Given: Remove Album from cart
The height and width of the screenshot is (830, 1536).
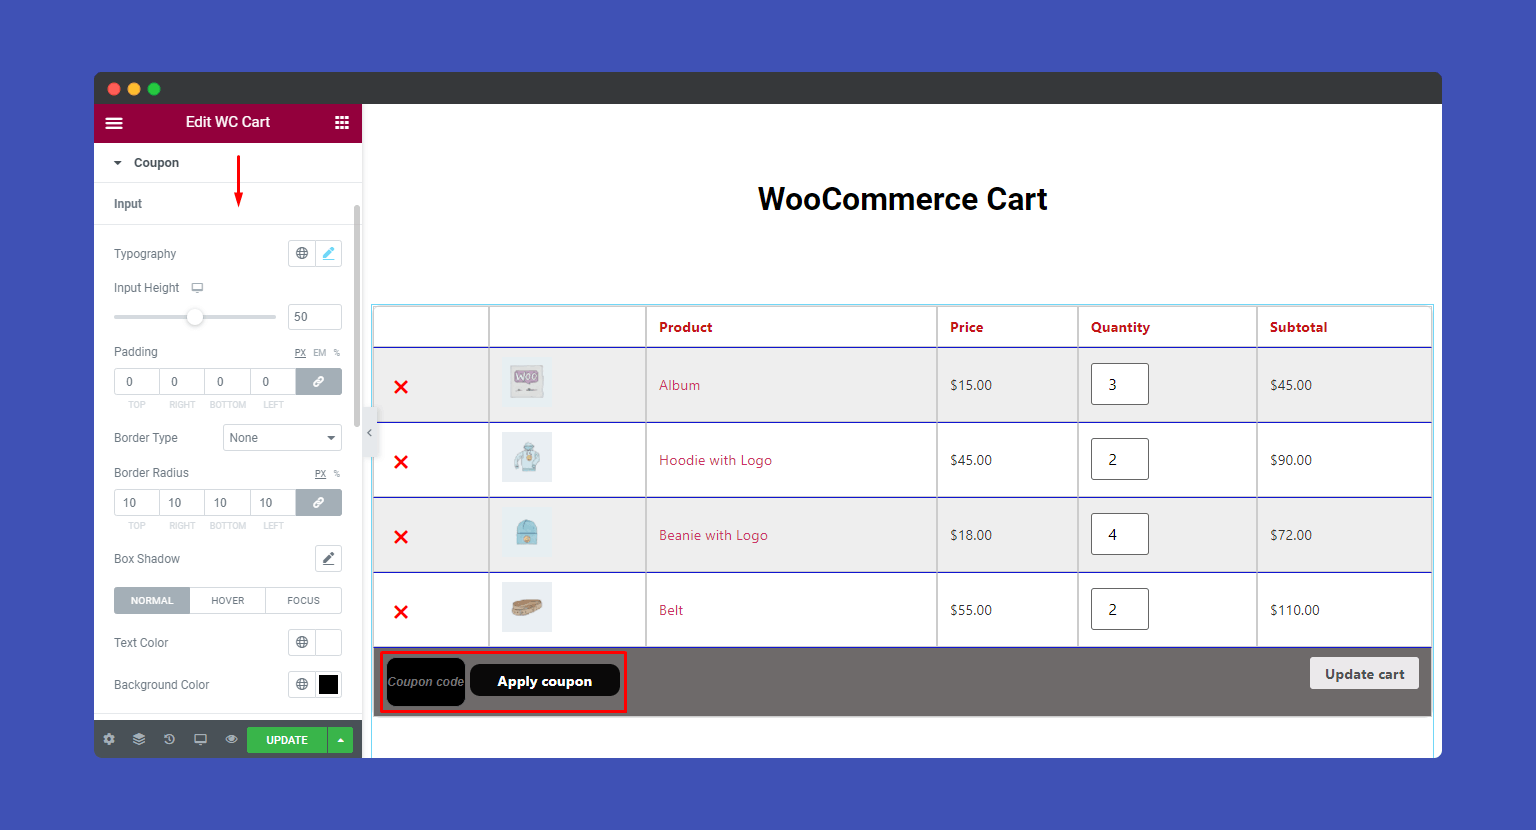Looking at the screenshot, I should tap(401, 387).
